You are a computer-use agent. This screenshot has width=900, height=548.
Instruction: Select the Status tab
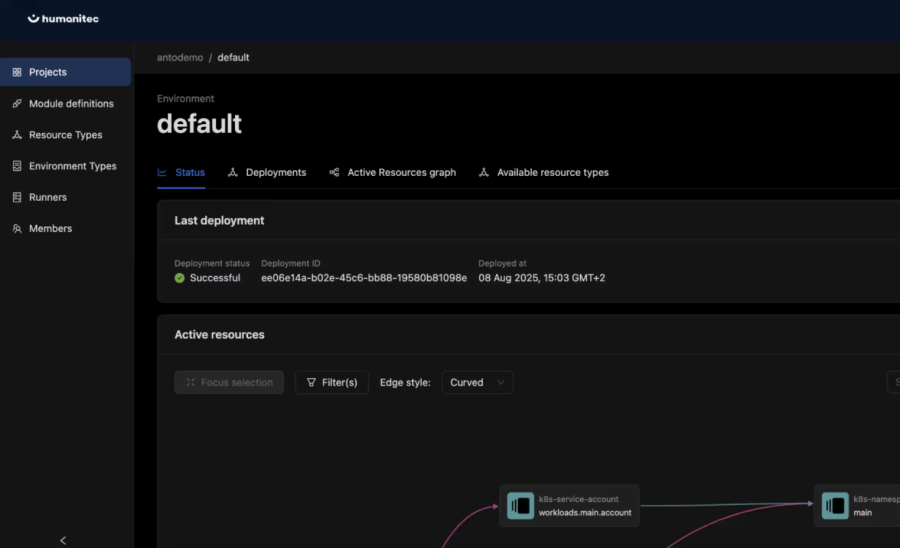pyautogui.click(x=181, y=173)
